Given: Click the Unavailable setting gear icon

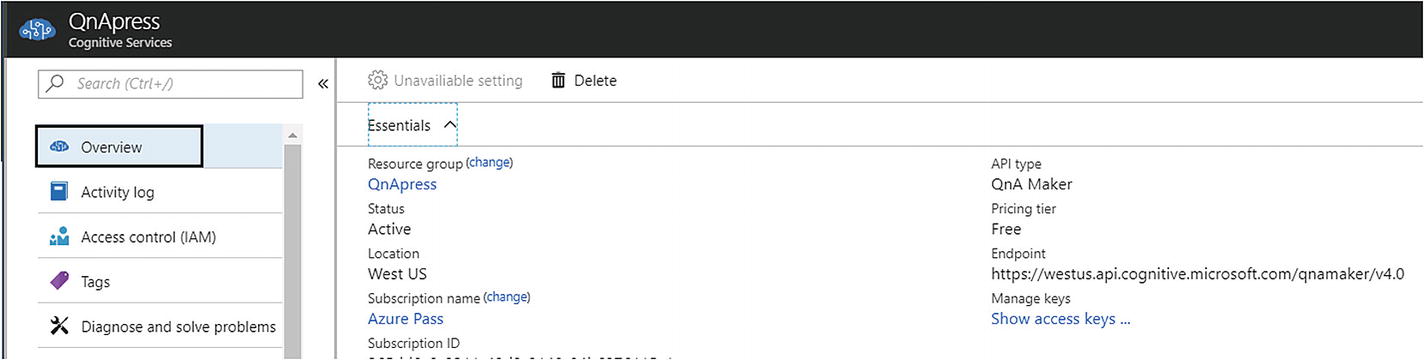Looking at the screenshot, I should (378, 80).
